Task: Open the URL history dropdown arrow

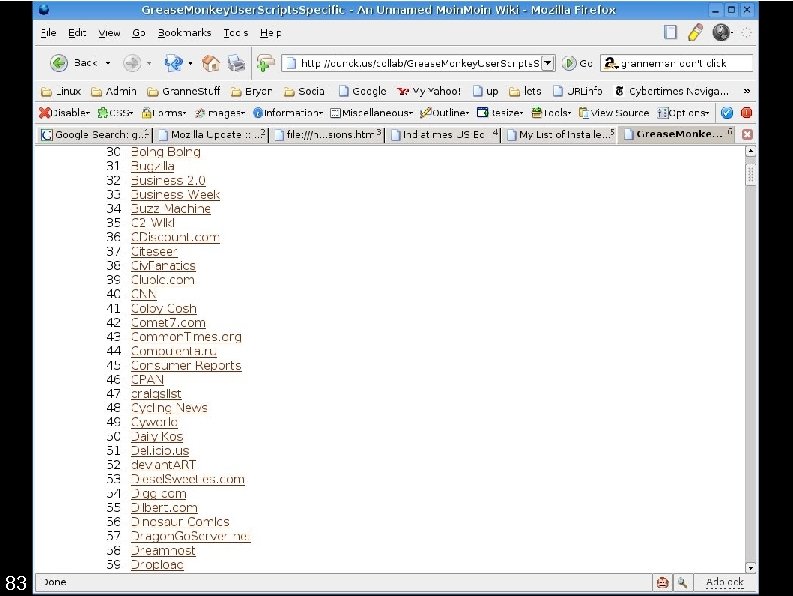Action: pos(548,63)
